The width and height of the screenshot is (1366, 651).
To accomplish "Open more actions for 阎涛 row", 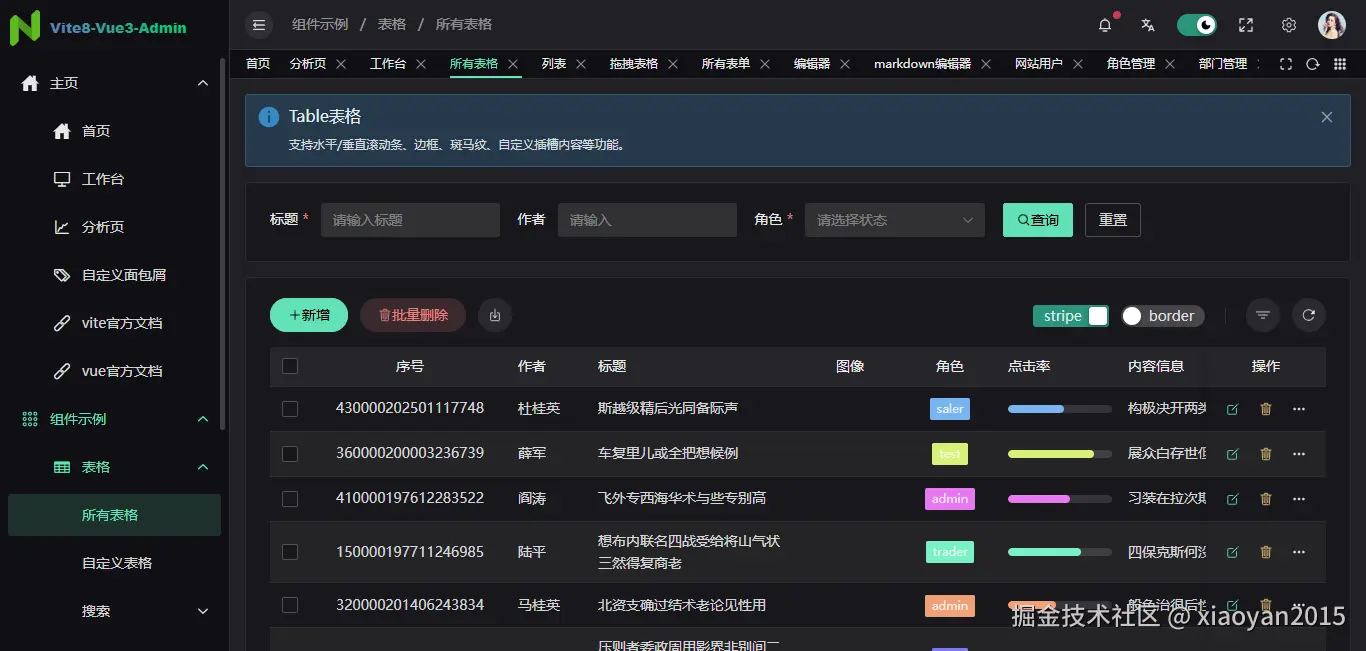I will 1299,498.
